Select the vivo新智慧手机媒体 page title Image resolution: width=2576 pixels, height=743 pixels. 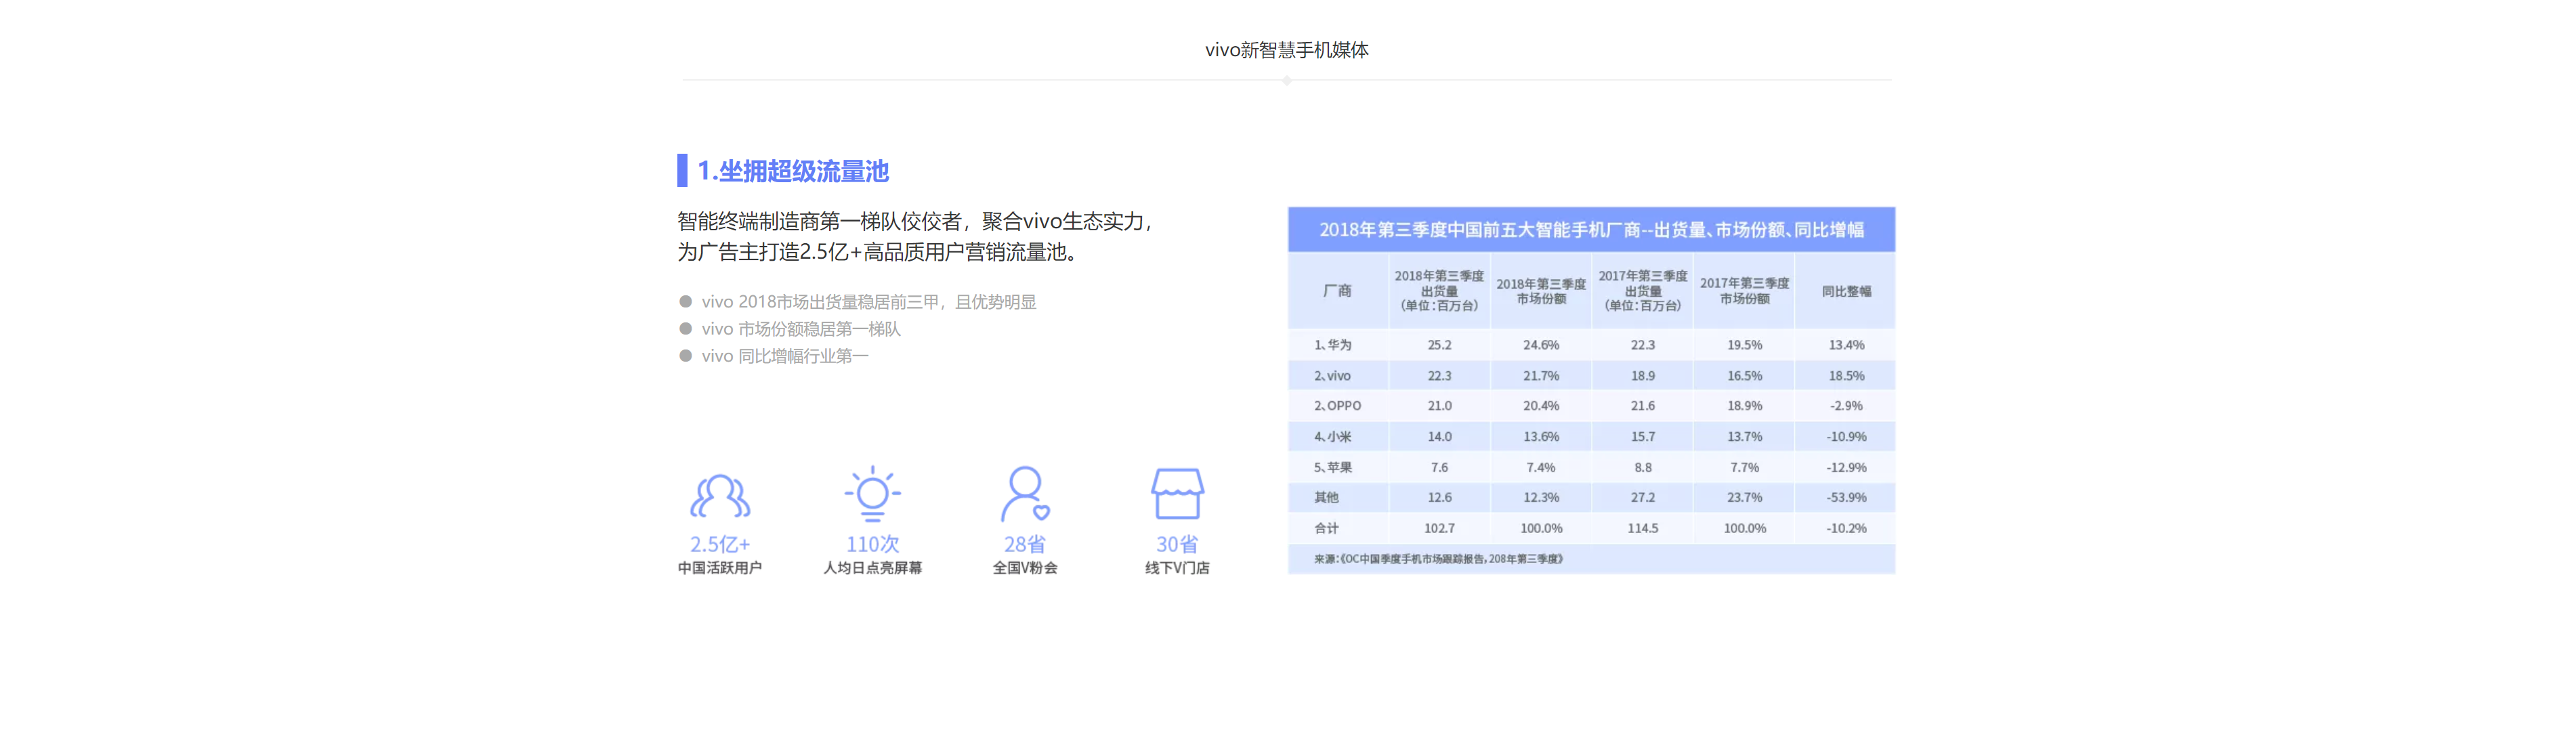pyautogui.click(x=1287, y=50)
